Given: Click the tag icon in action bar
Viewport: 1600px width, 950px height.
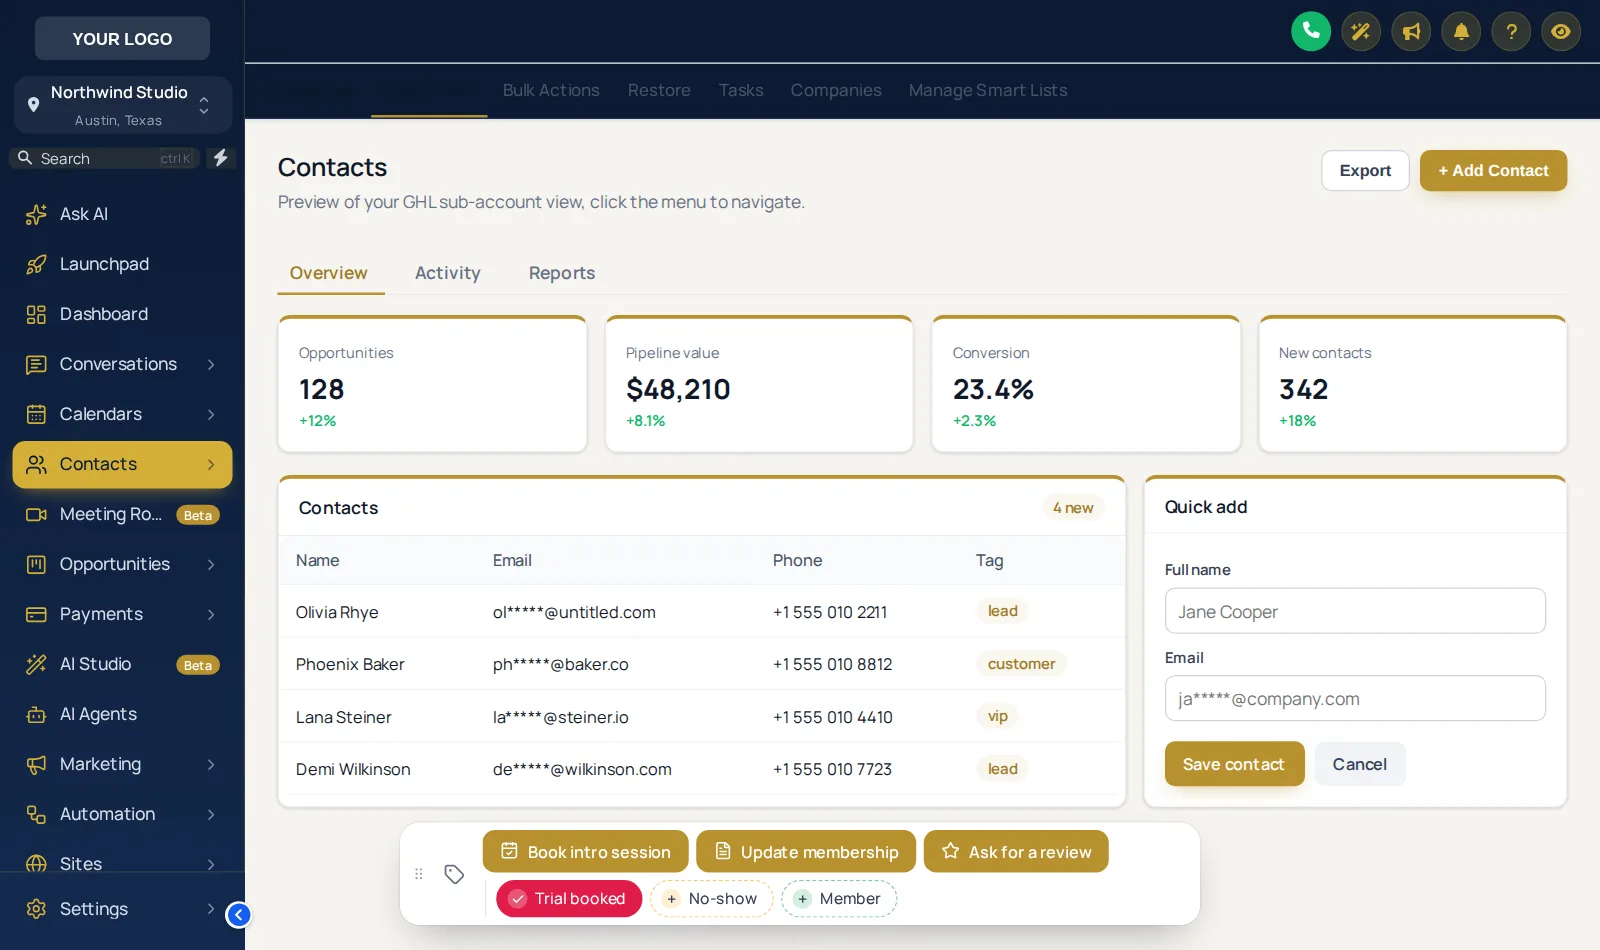Looking at the screenshot, I should tap(454, 874).
